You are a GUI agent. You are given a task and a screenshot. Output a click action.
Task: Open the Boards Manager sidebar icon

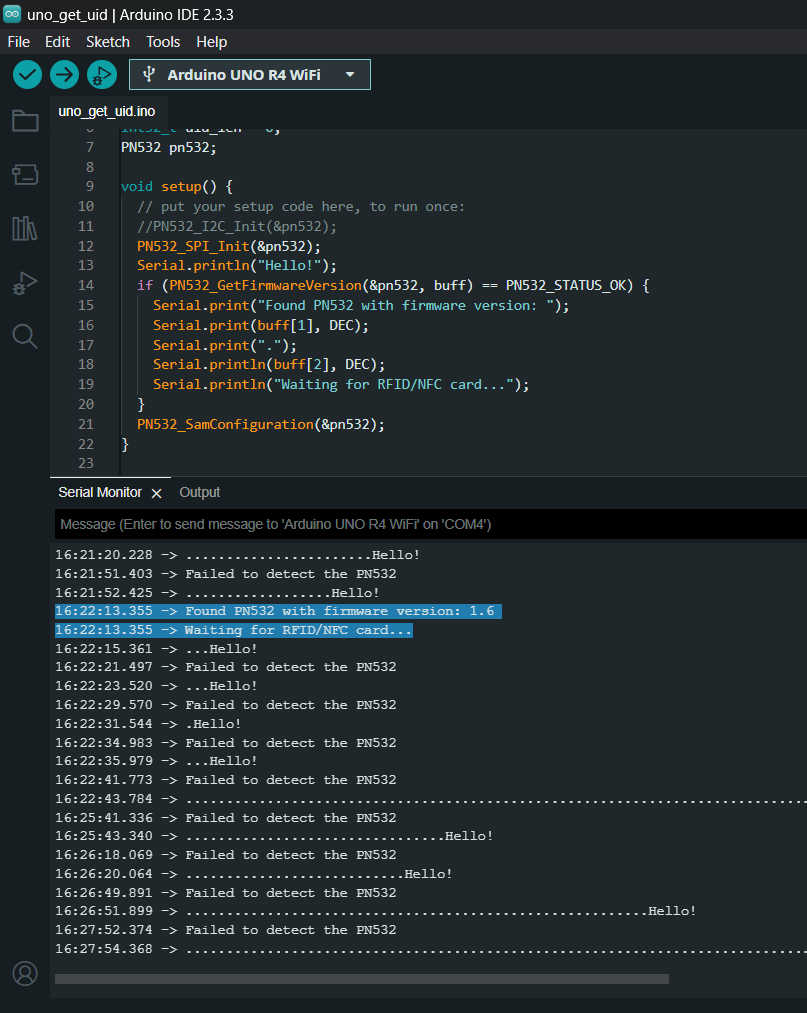[x=25, y=174]
